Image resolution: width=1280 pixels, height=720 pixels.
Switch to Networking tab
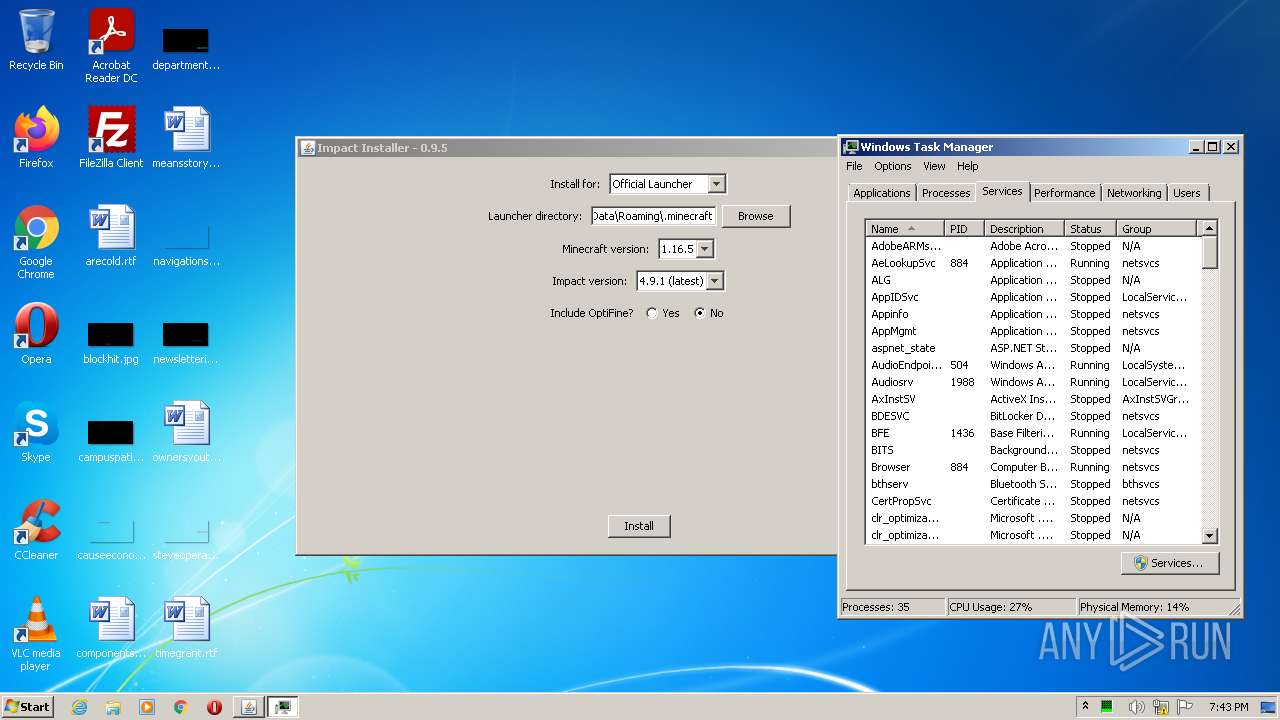pos(1134,193)
